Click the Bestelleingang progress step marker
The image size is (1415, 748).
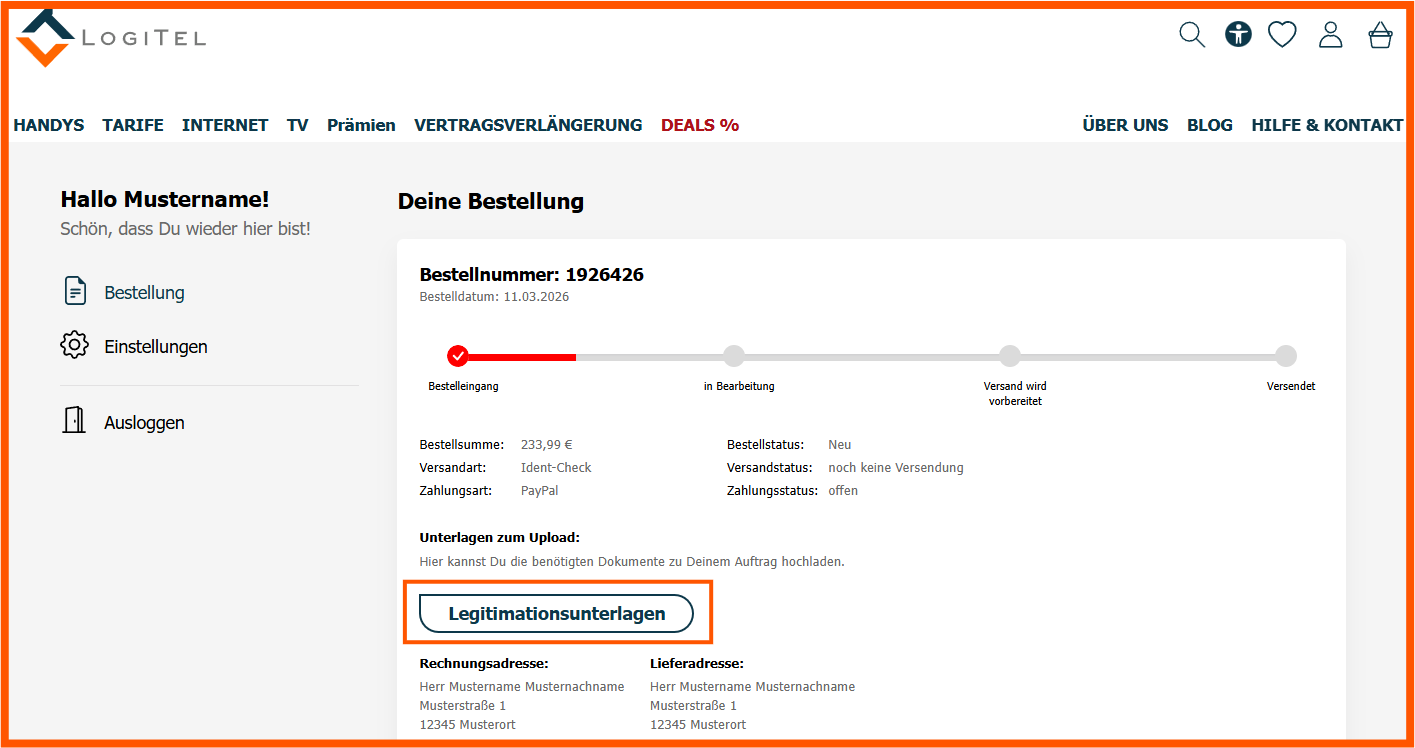[458, 356]
